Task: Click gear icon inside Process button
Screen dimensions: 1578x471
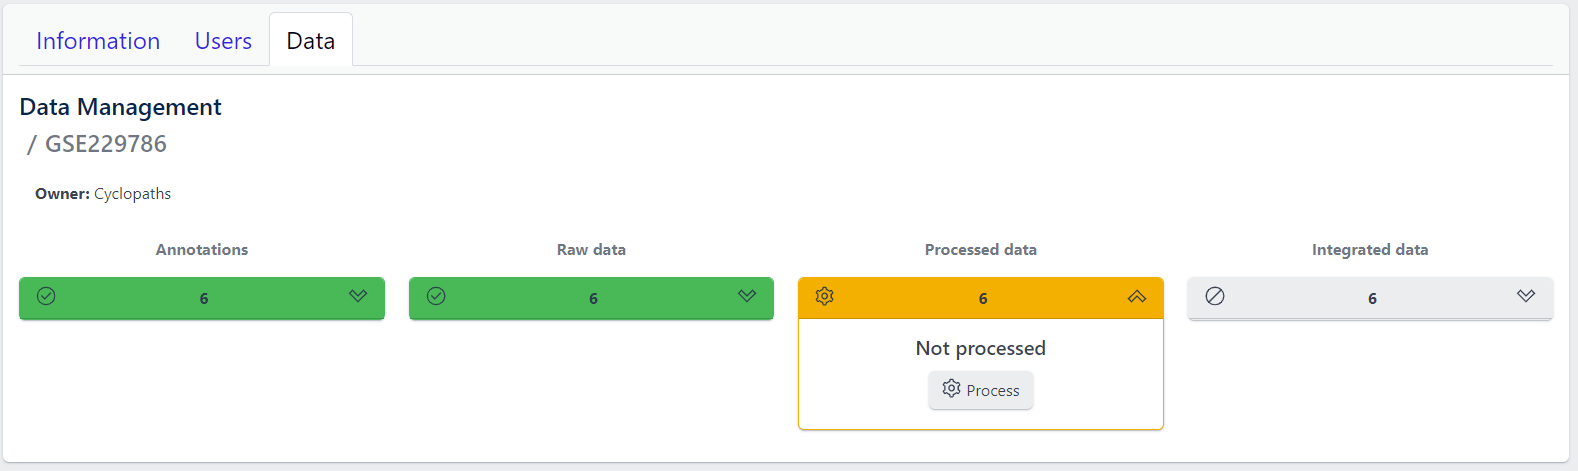Action: 951,389
